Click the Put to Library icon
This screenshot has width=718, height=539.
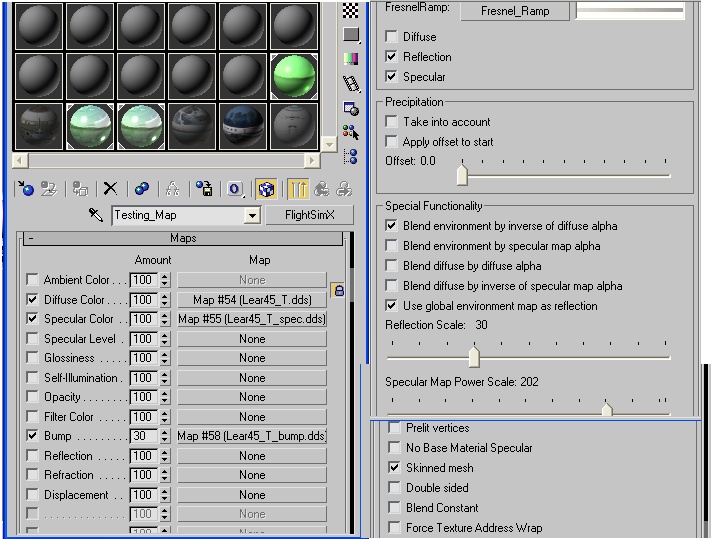click(x=204, y=188)
